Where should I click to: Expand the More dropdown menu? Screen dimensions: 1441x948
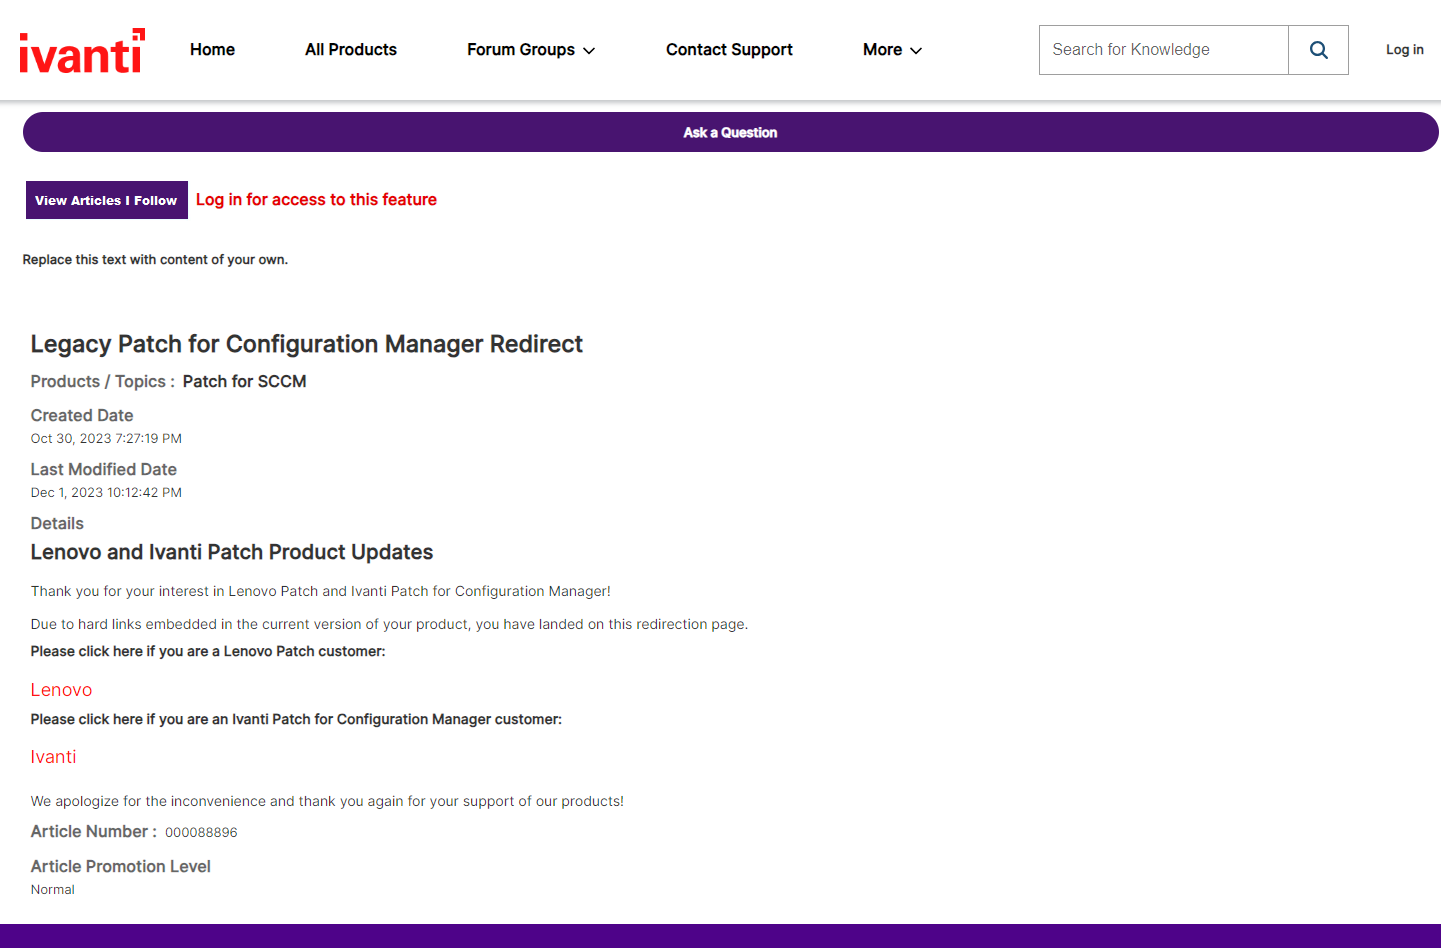892,50
